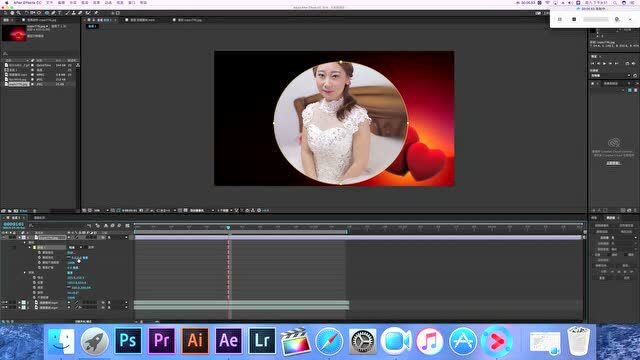
Task: Open the 编辑 (Edit) menu
Action: 61,3
